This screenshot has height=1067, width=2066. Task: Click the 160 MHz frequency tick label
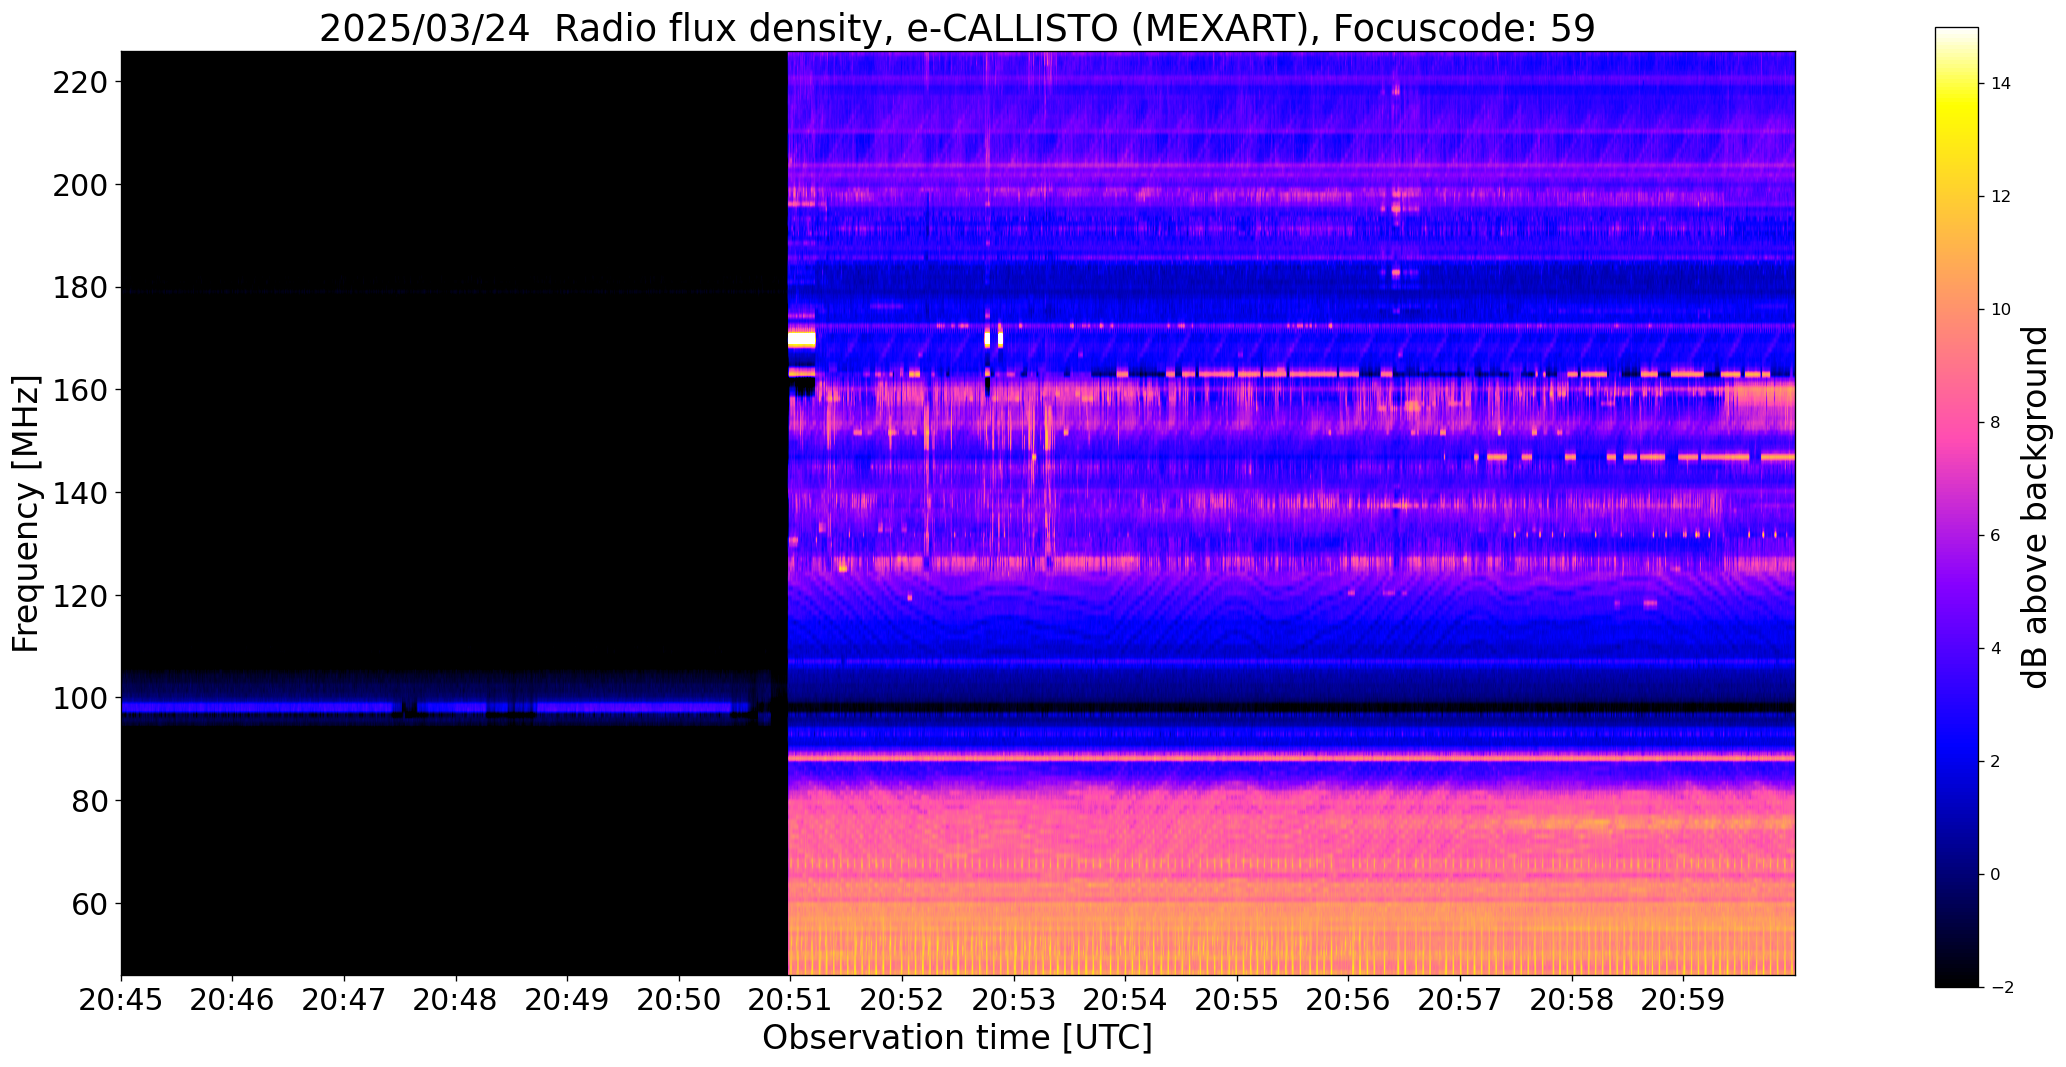(79, 390)
